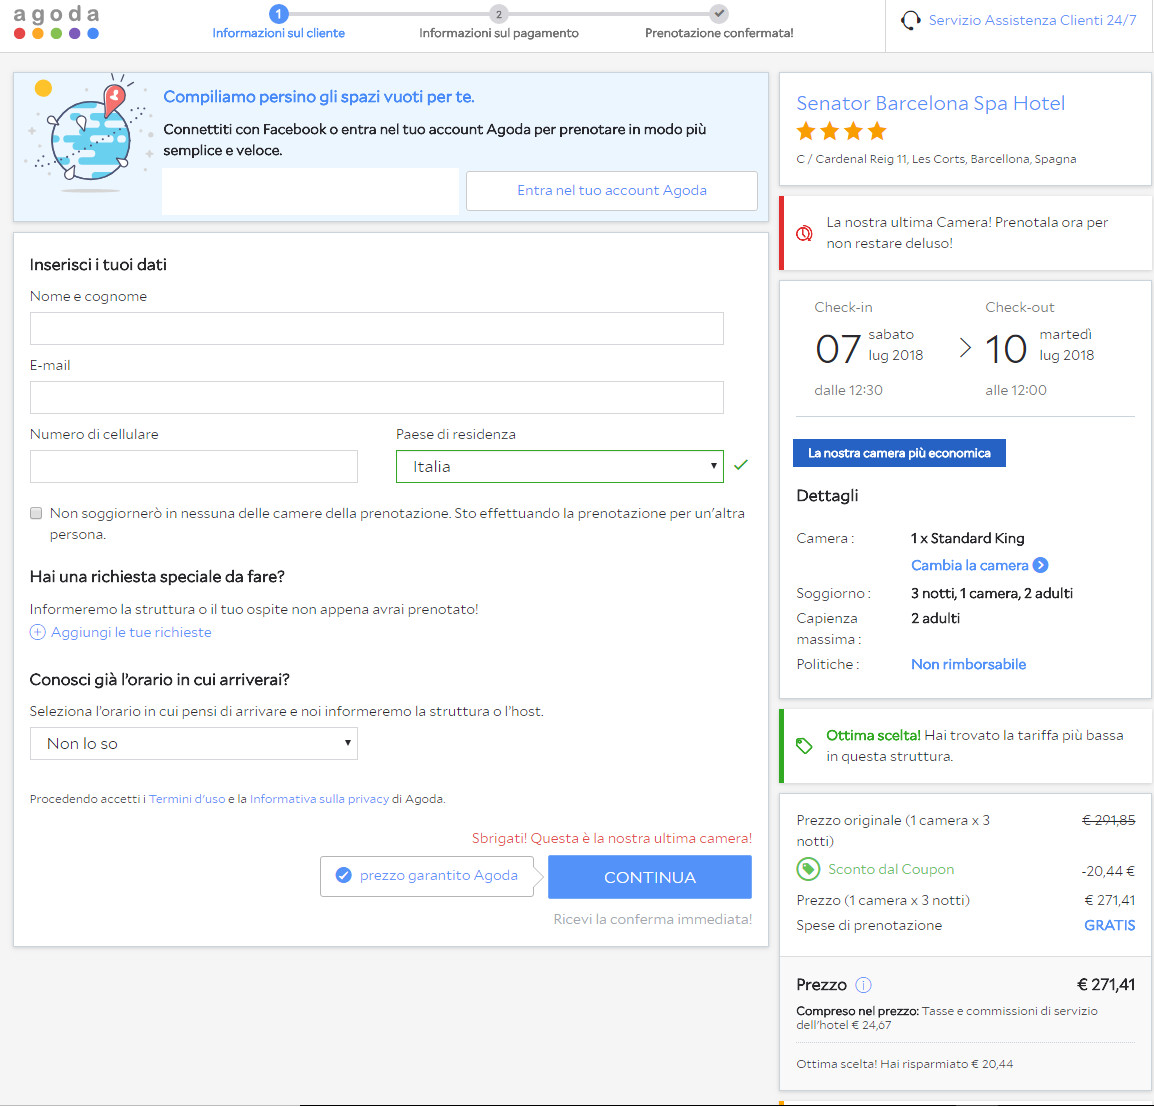This screenshot has width=1154, height=1107.
Task: Click Ricevi la conferma immediata text
Action: (653, 919)
